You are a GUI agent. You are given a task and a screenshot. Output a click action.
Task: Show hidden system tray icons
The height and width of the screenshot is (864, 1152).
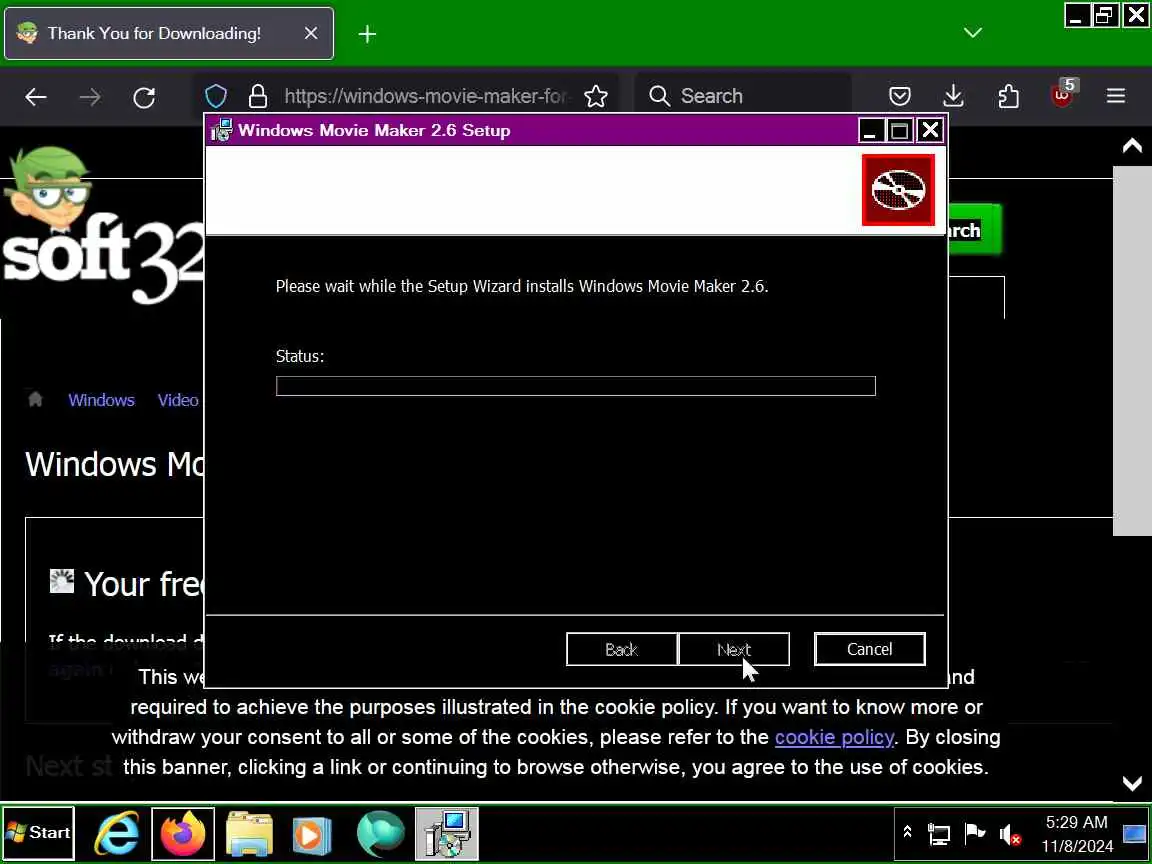click(x=907, y=832)
